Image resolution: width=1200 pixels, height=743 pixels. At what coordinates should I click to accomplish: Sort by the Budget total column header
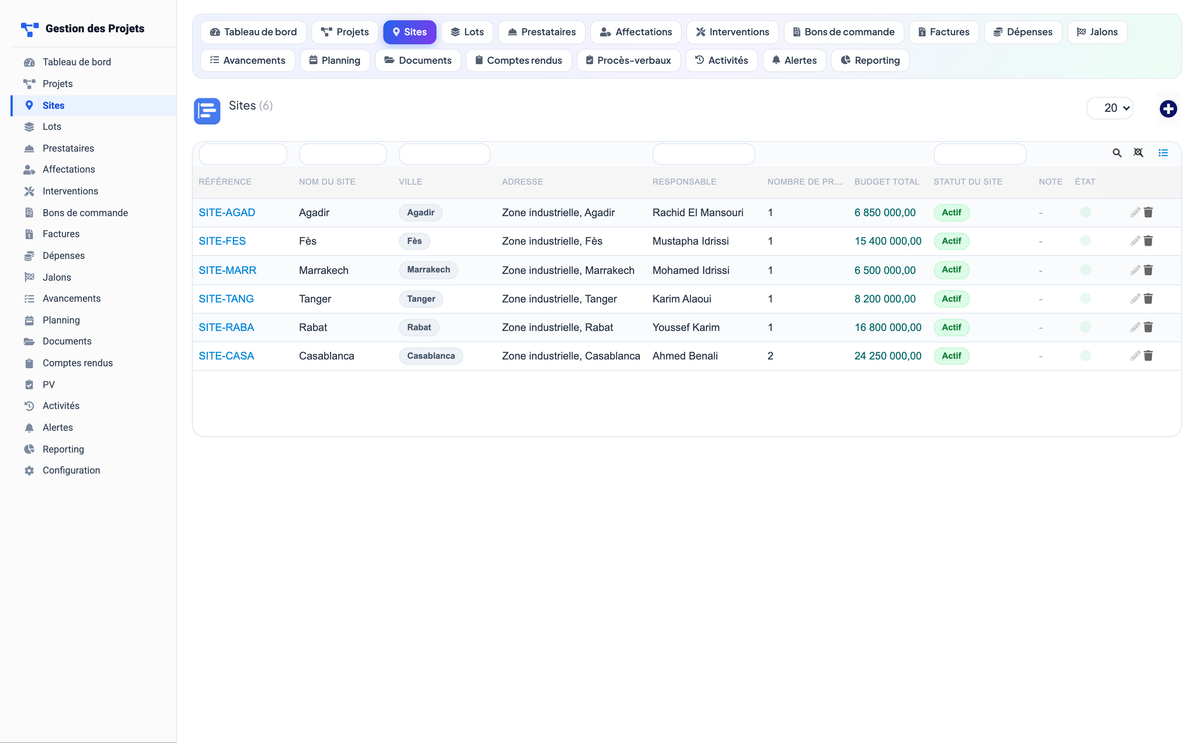(886, 182)
